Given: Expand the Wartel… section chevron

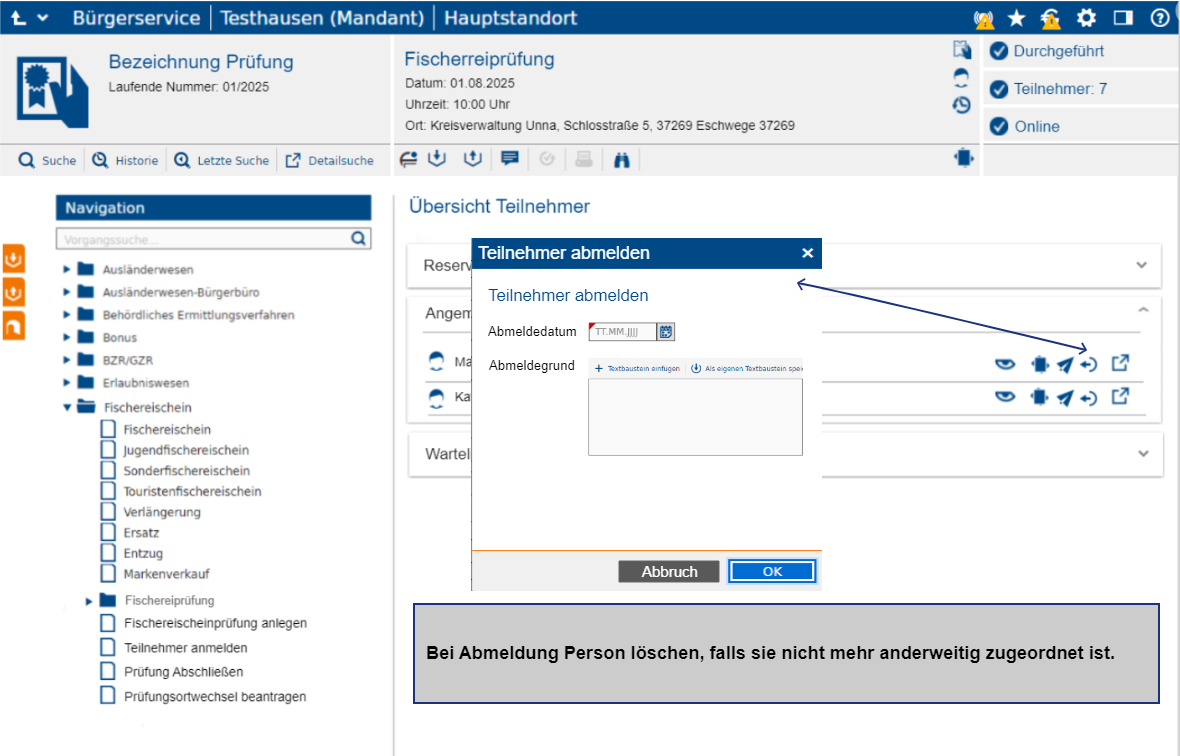Looking at the screenshot, I should click(x=1142, y=453).
